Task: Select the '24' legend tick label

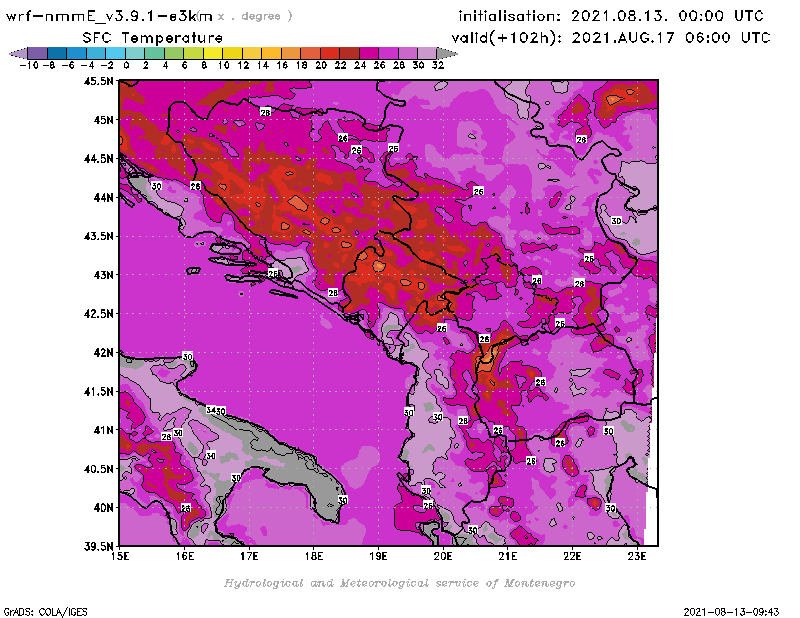Action: pos(360,65)
